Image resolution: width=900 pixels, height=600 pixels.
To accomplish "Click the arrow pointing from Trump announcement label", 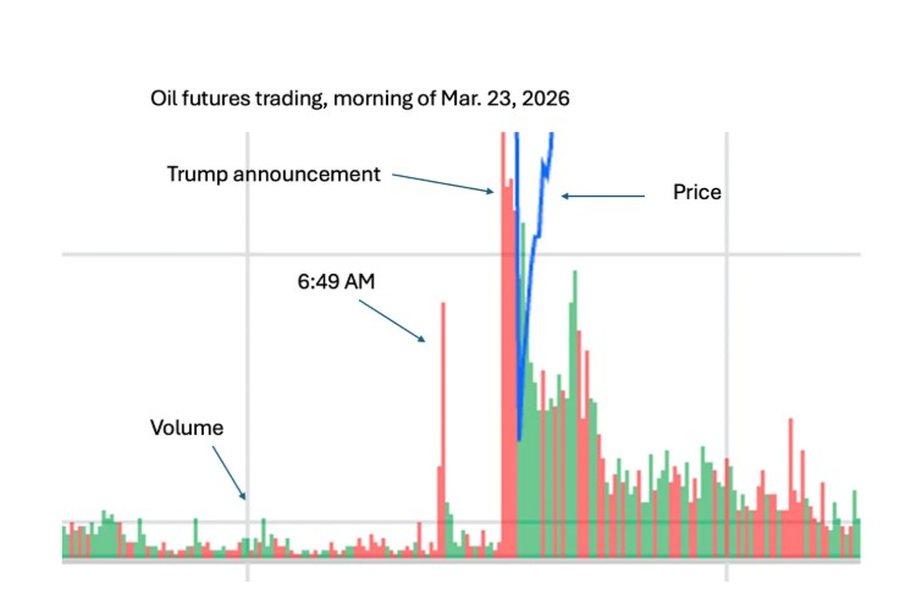I will point(443,183).
